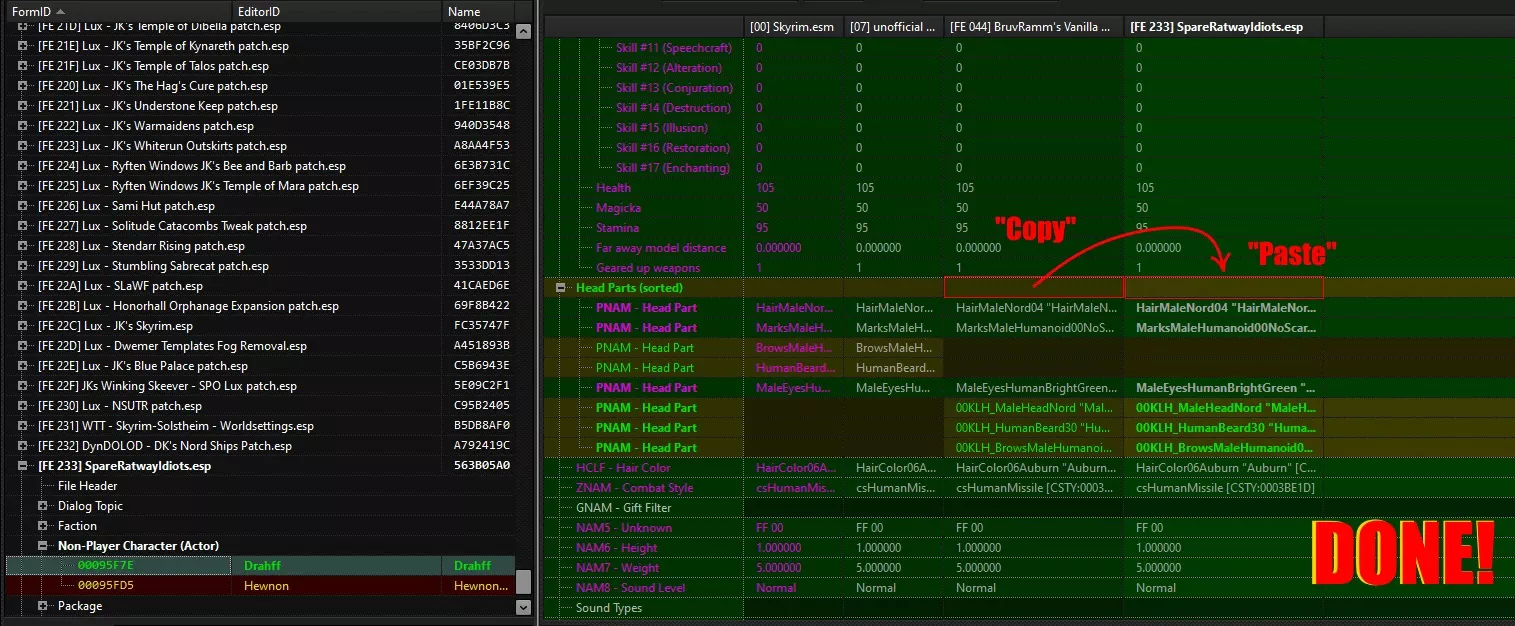Viewport: 1515px width, 626px height.
Task: Select the Far away model distance row label
Action: tap(661, 248)
